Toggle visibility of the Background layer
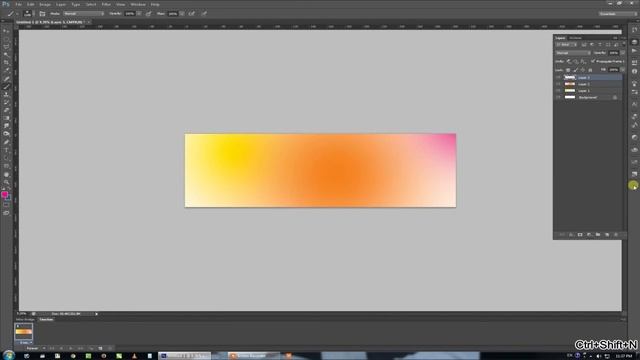The height and width of the screenshot is (360, 640). click(558, 97)
